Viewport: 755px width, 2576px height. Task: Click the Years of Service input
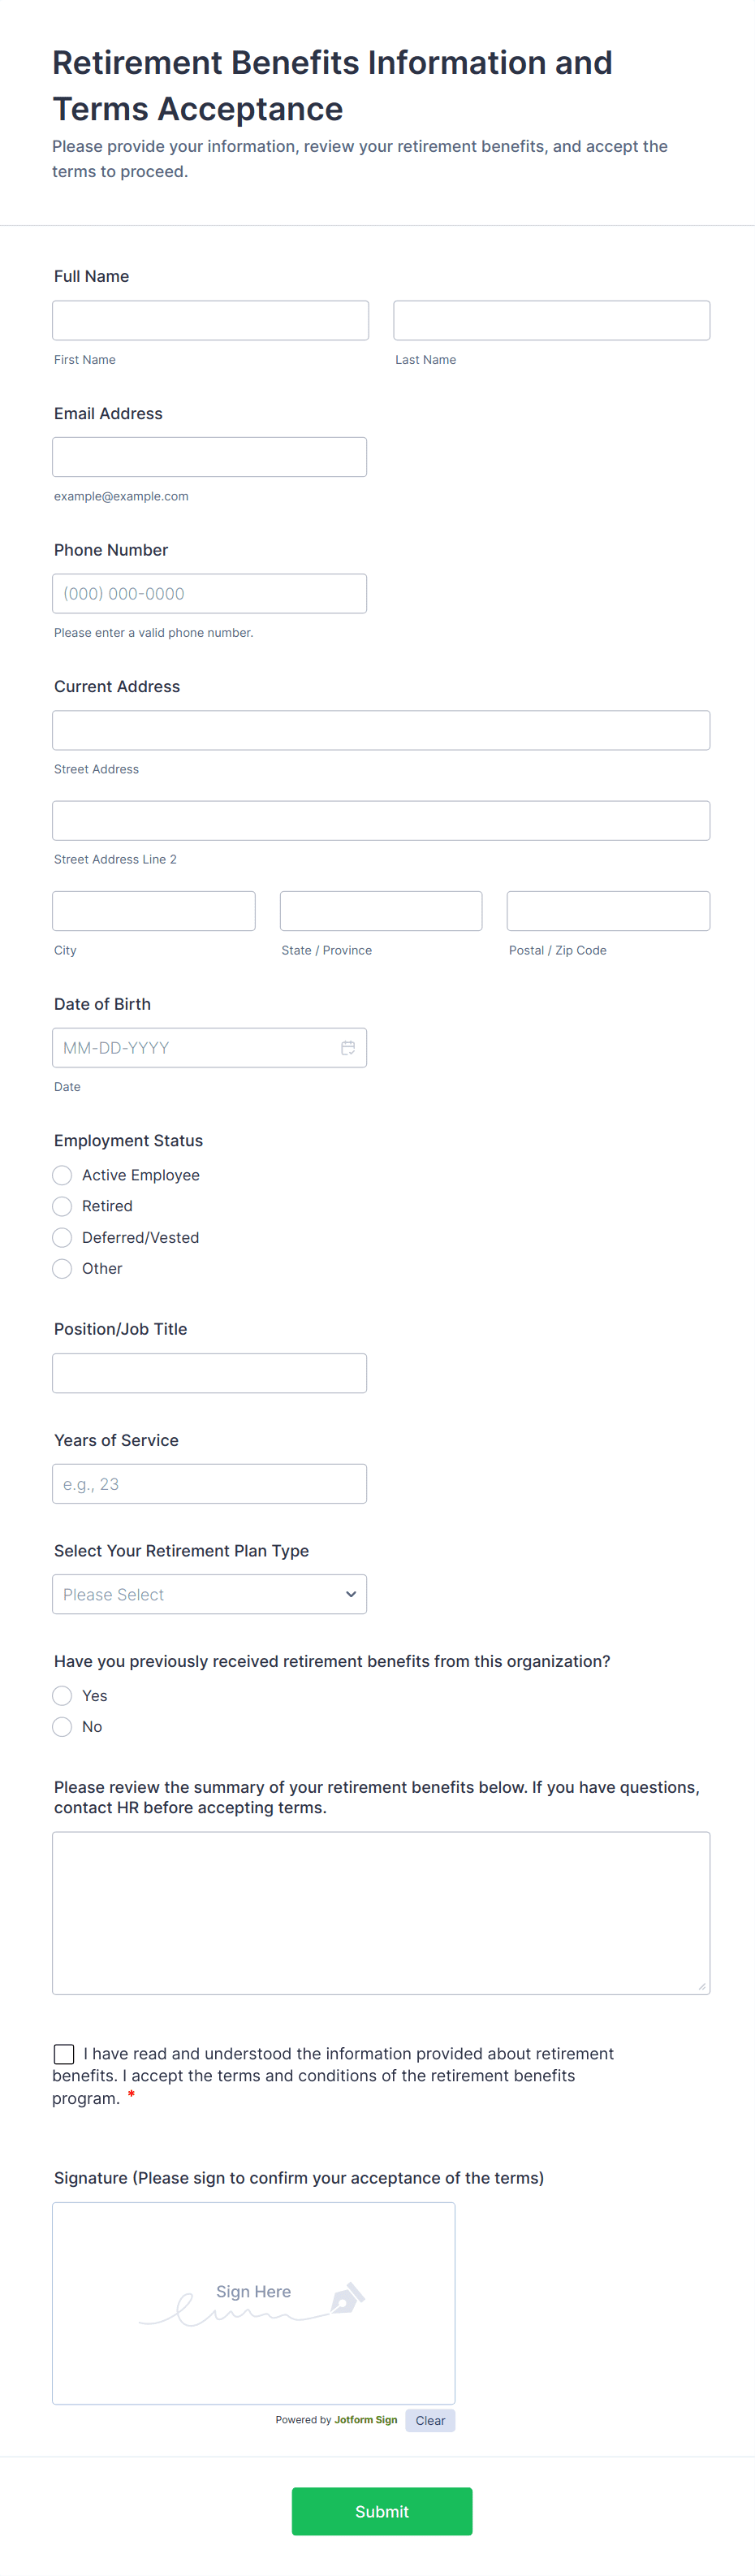[209, 1483]
